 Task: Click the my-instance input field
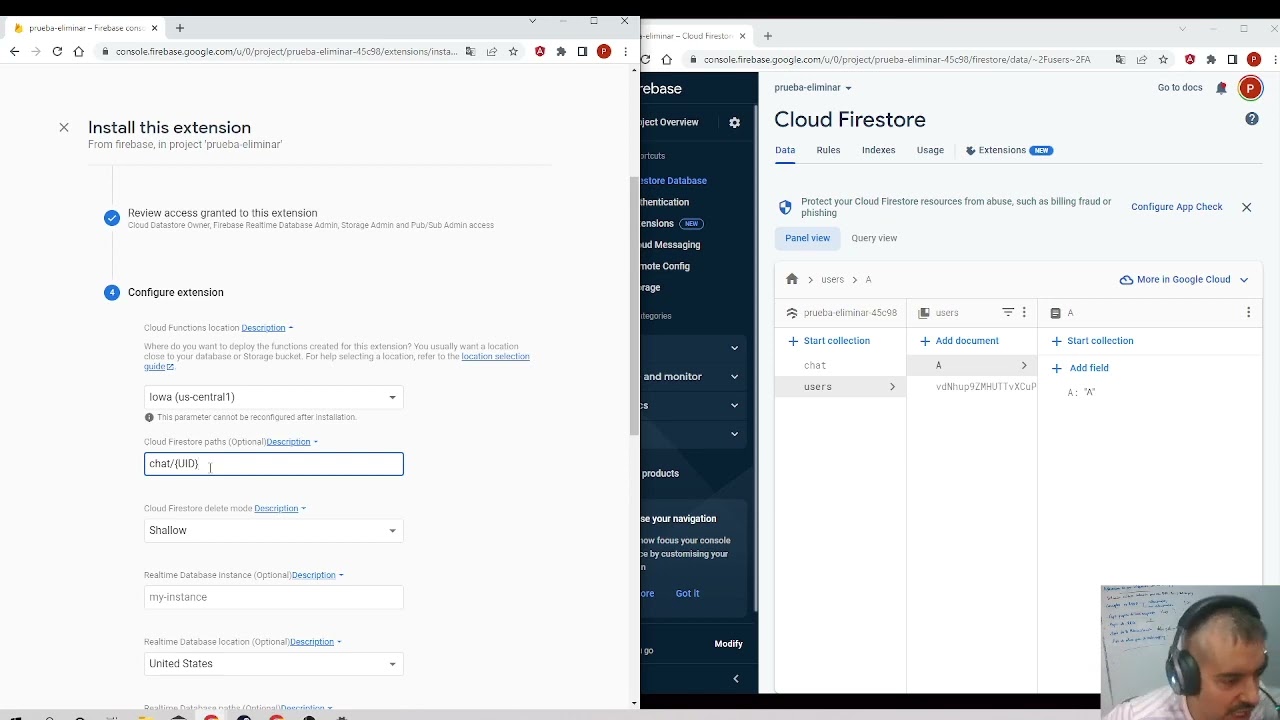273,597
